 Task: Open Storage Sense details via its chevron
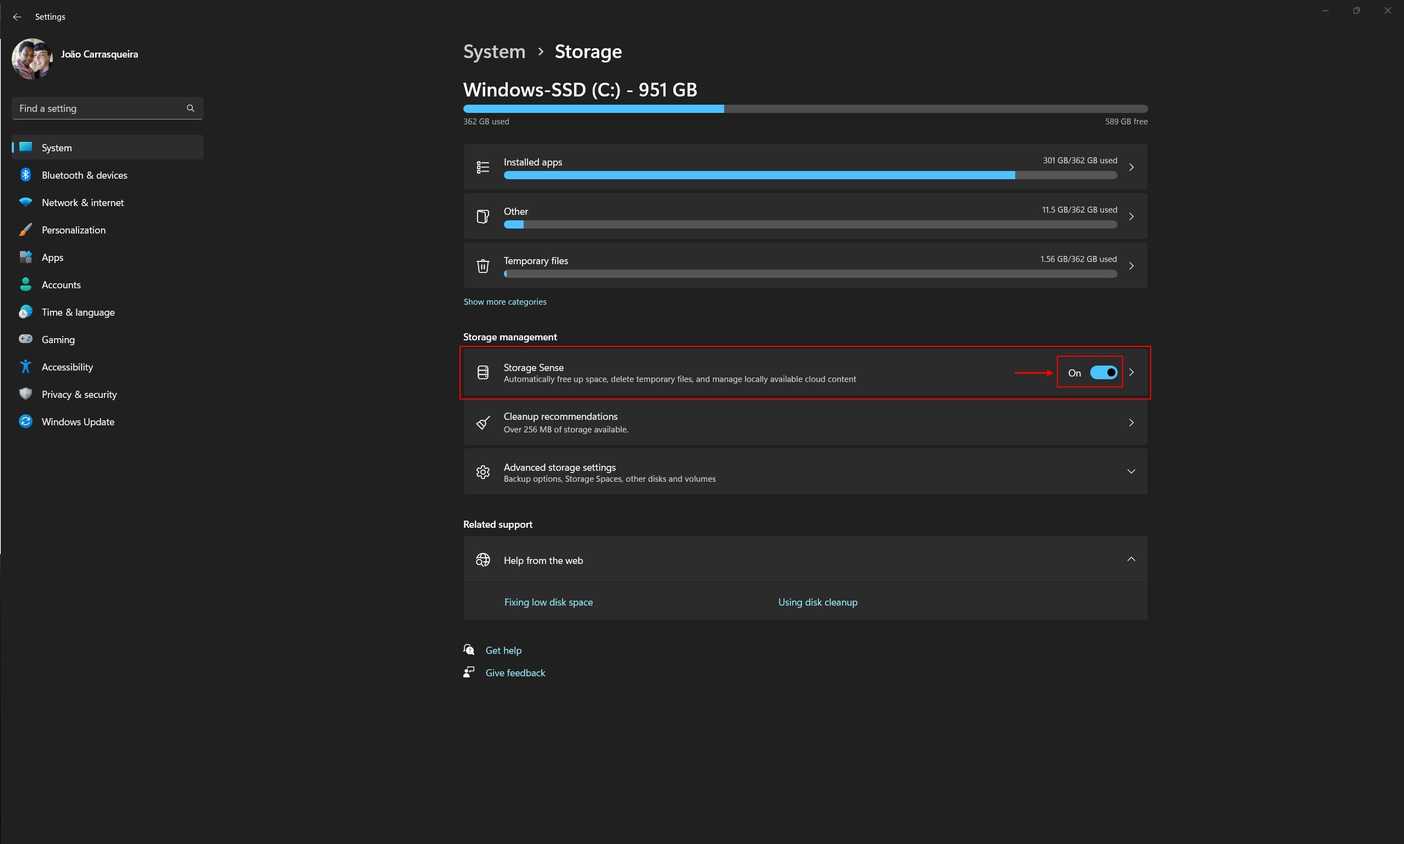(1132, 372)
